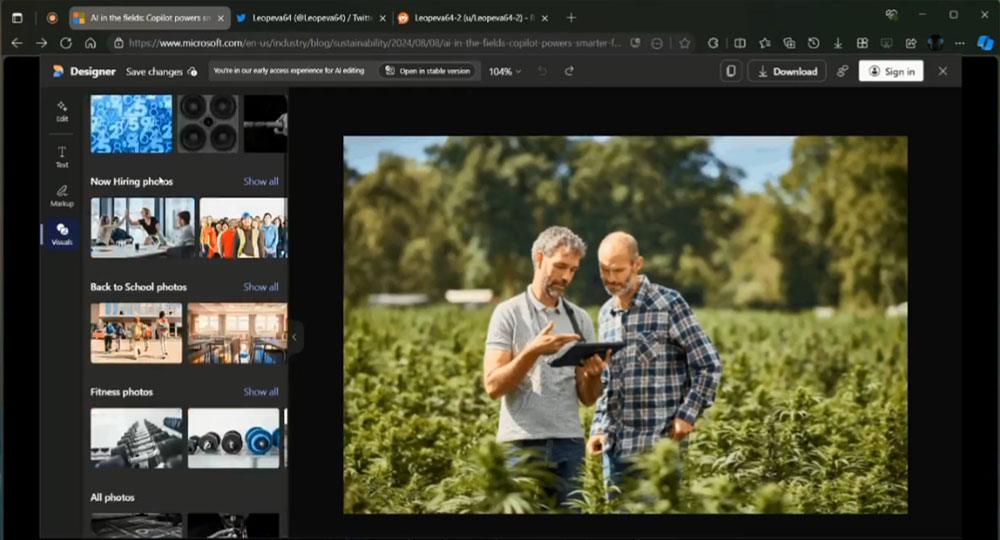This screenshot has height=540, width=1000.
Task: Close the AI in the fields tab
Action: (x=221, y=18)
